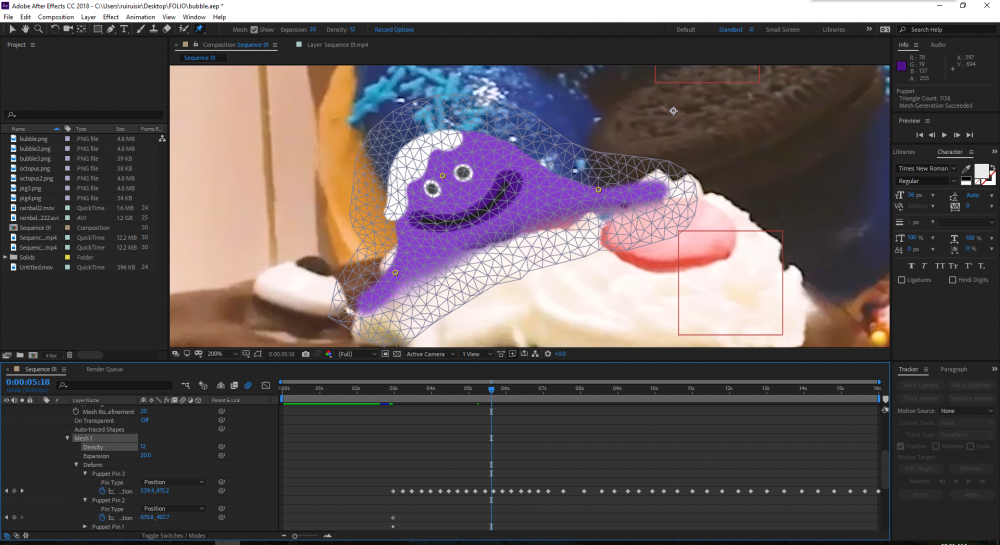This screenshot has width=1000, height=545.
Task: Click Toggle Switches / Modes button
Action: pos(173,535)
